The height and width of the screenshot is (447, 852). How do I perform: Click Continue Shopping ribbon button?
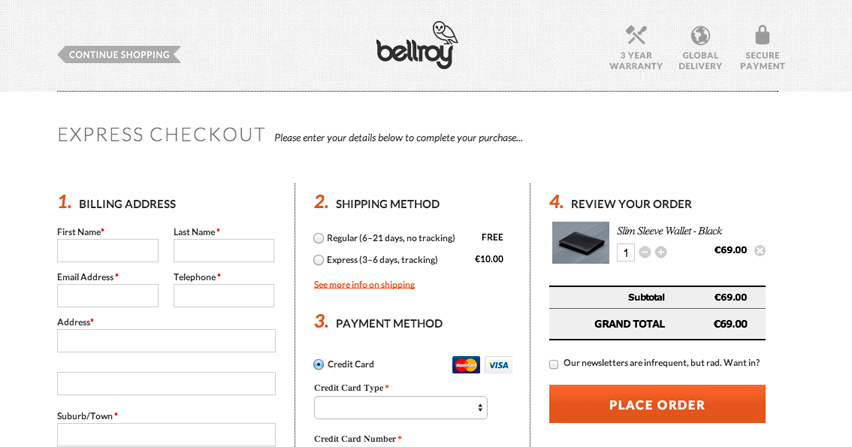(119, 54)
